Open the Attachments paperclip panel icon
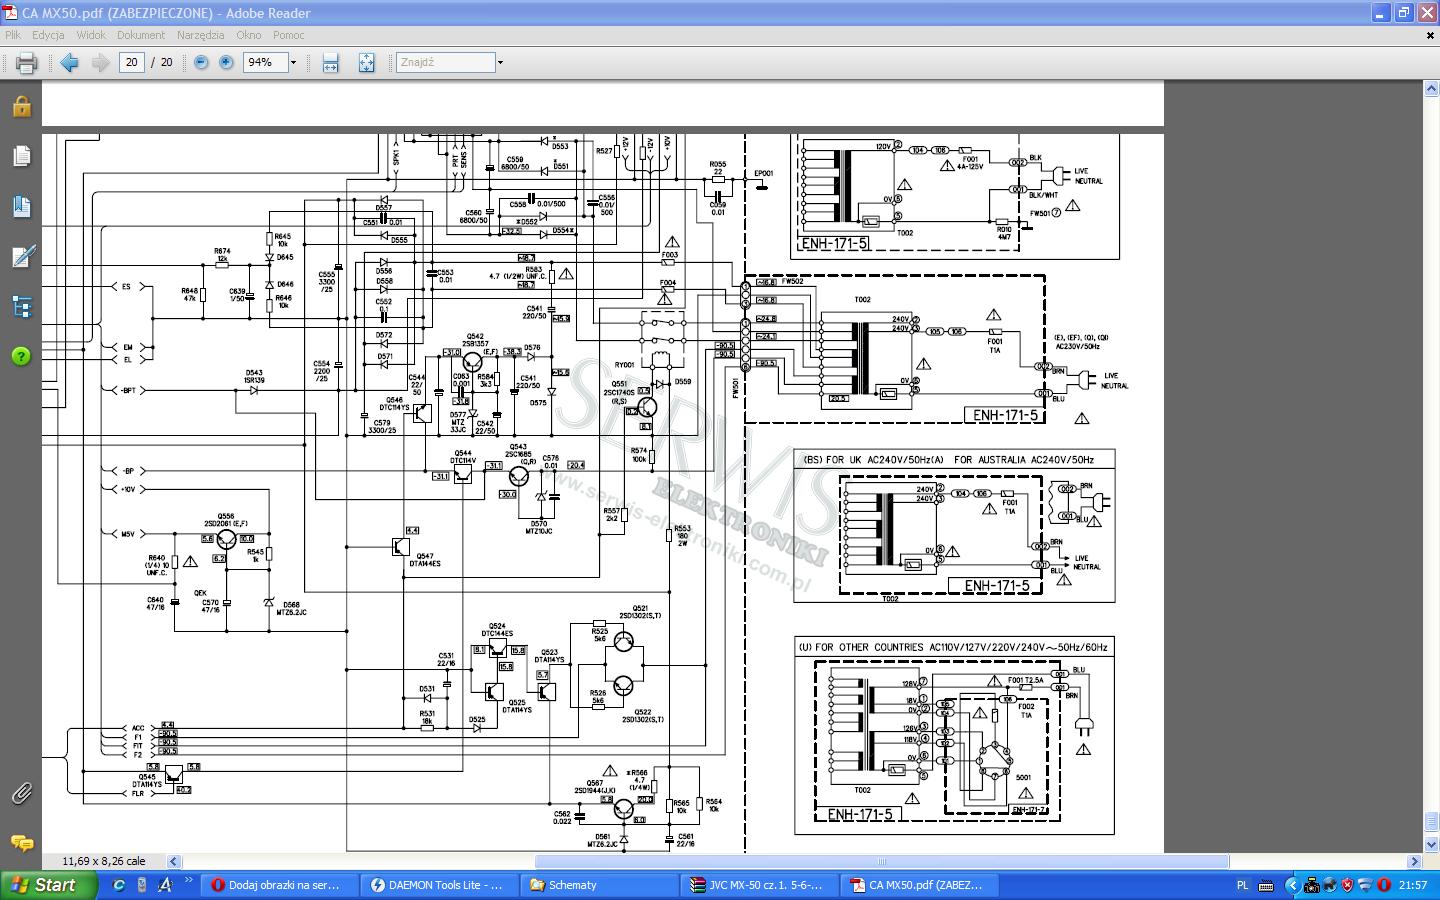This screenshot has width=1440, height=900. pos(21,794)
